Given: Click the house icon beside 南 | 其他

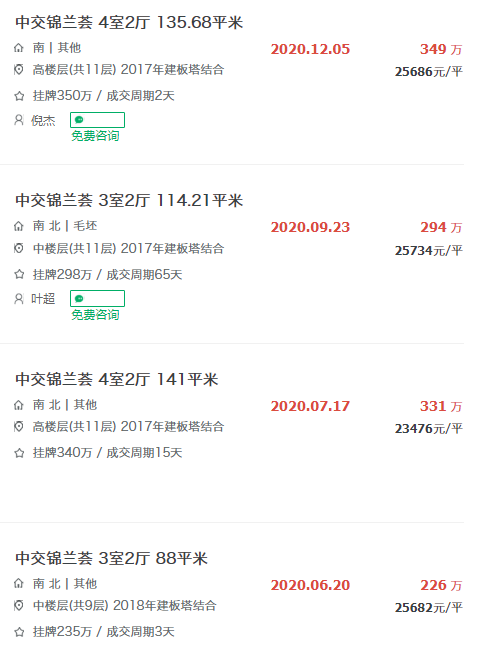Looking at the screenshot, I should [19, 48].
